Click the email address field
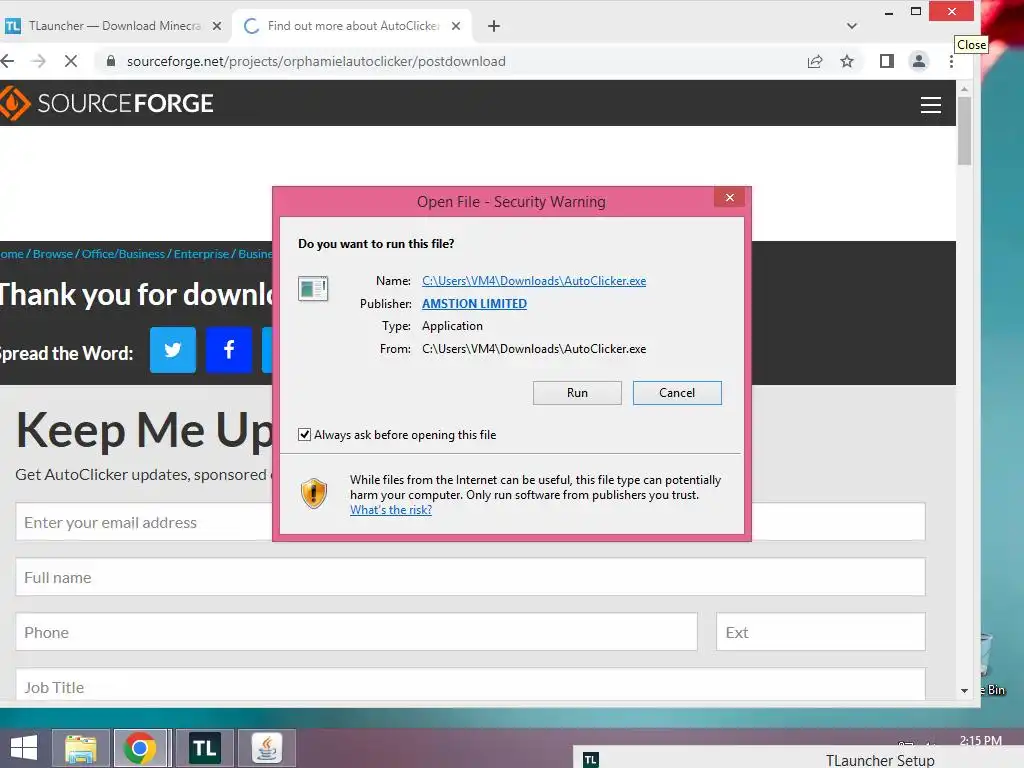This screenshot has width=1024, height=768. coord(470,522)
